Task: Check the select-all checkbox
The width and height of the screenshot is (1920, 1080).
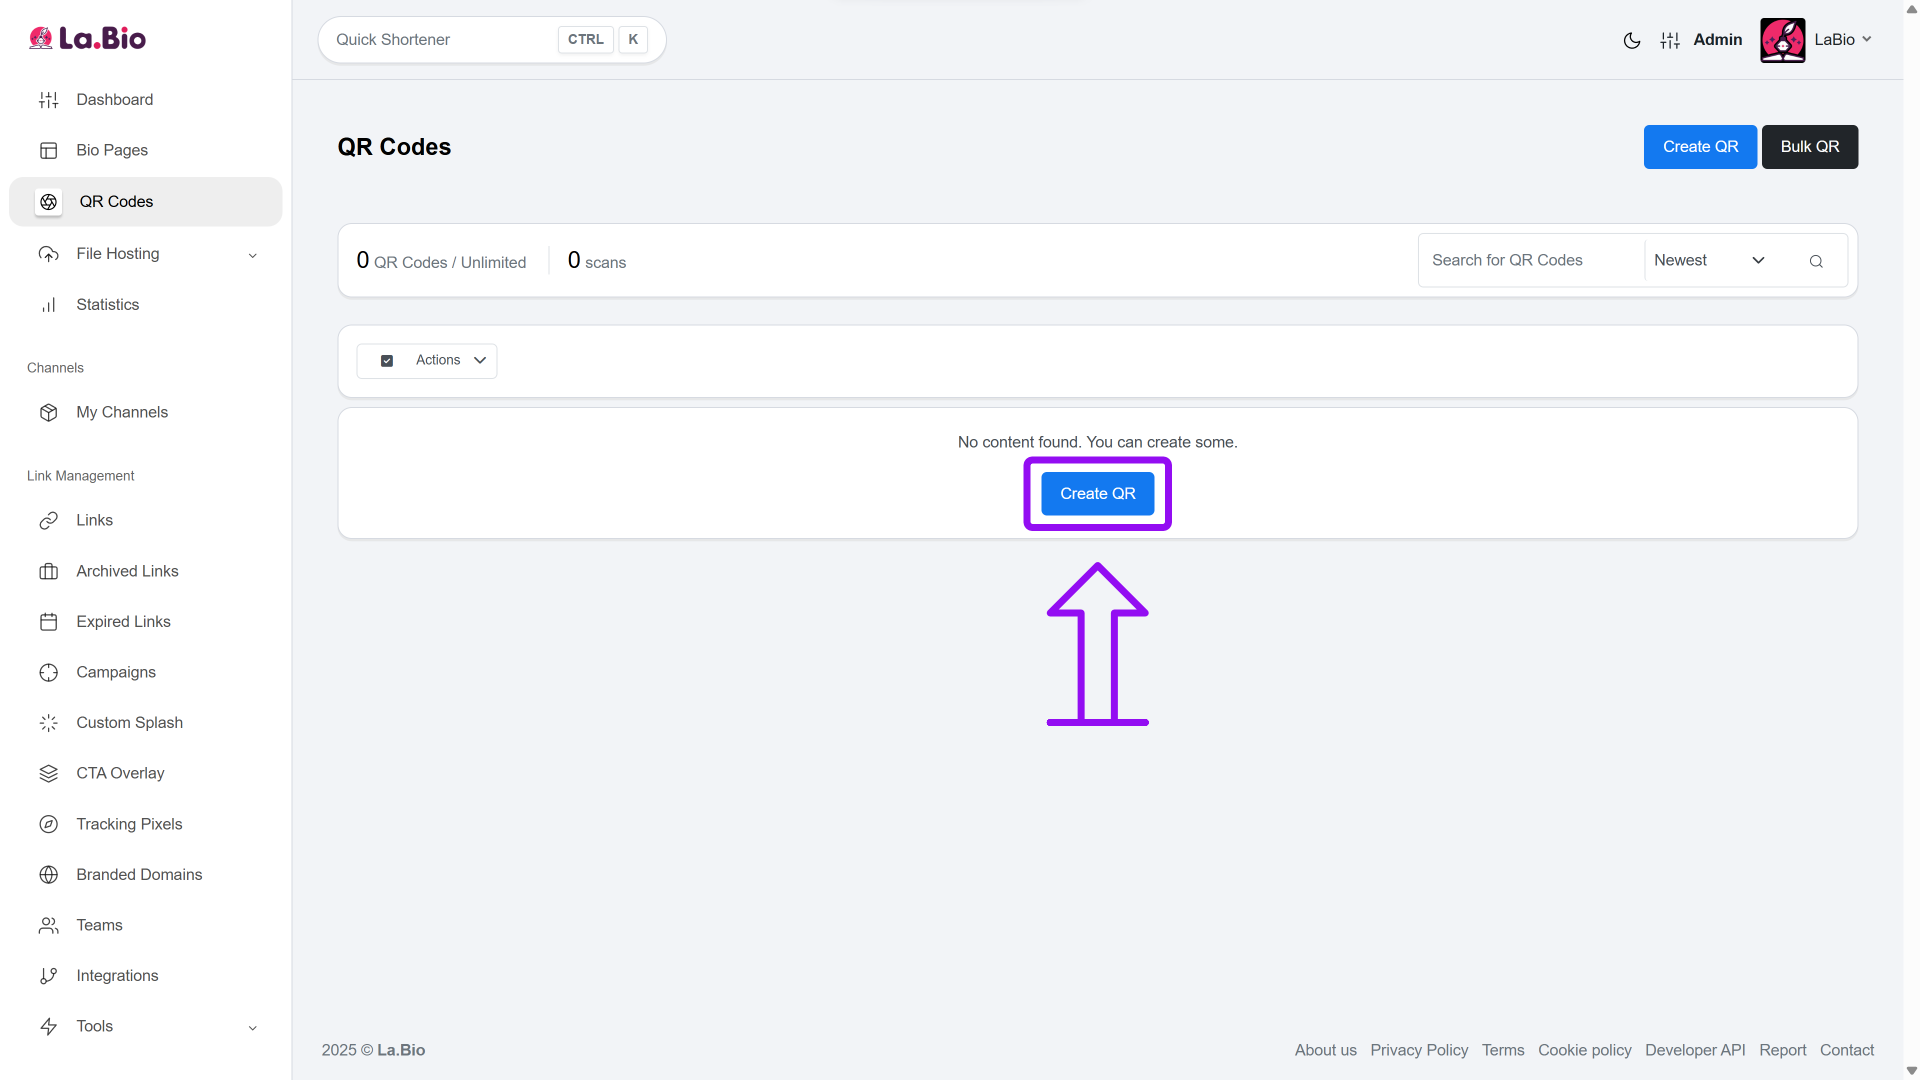Action: (x=387, y=361)
